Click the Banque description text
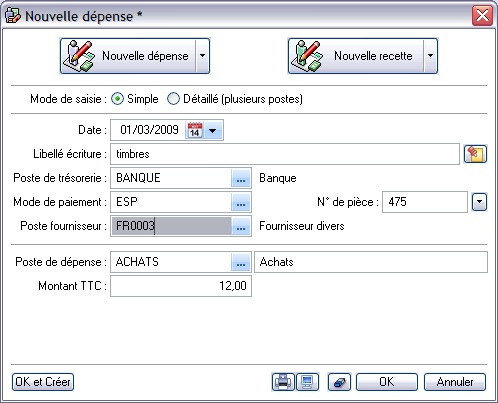Image resolution: width=498 pixels, height=403 pixels. [x=278, y=178]
